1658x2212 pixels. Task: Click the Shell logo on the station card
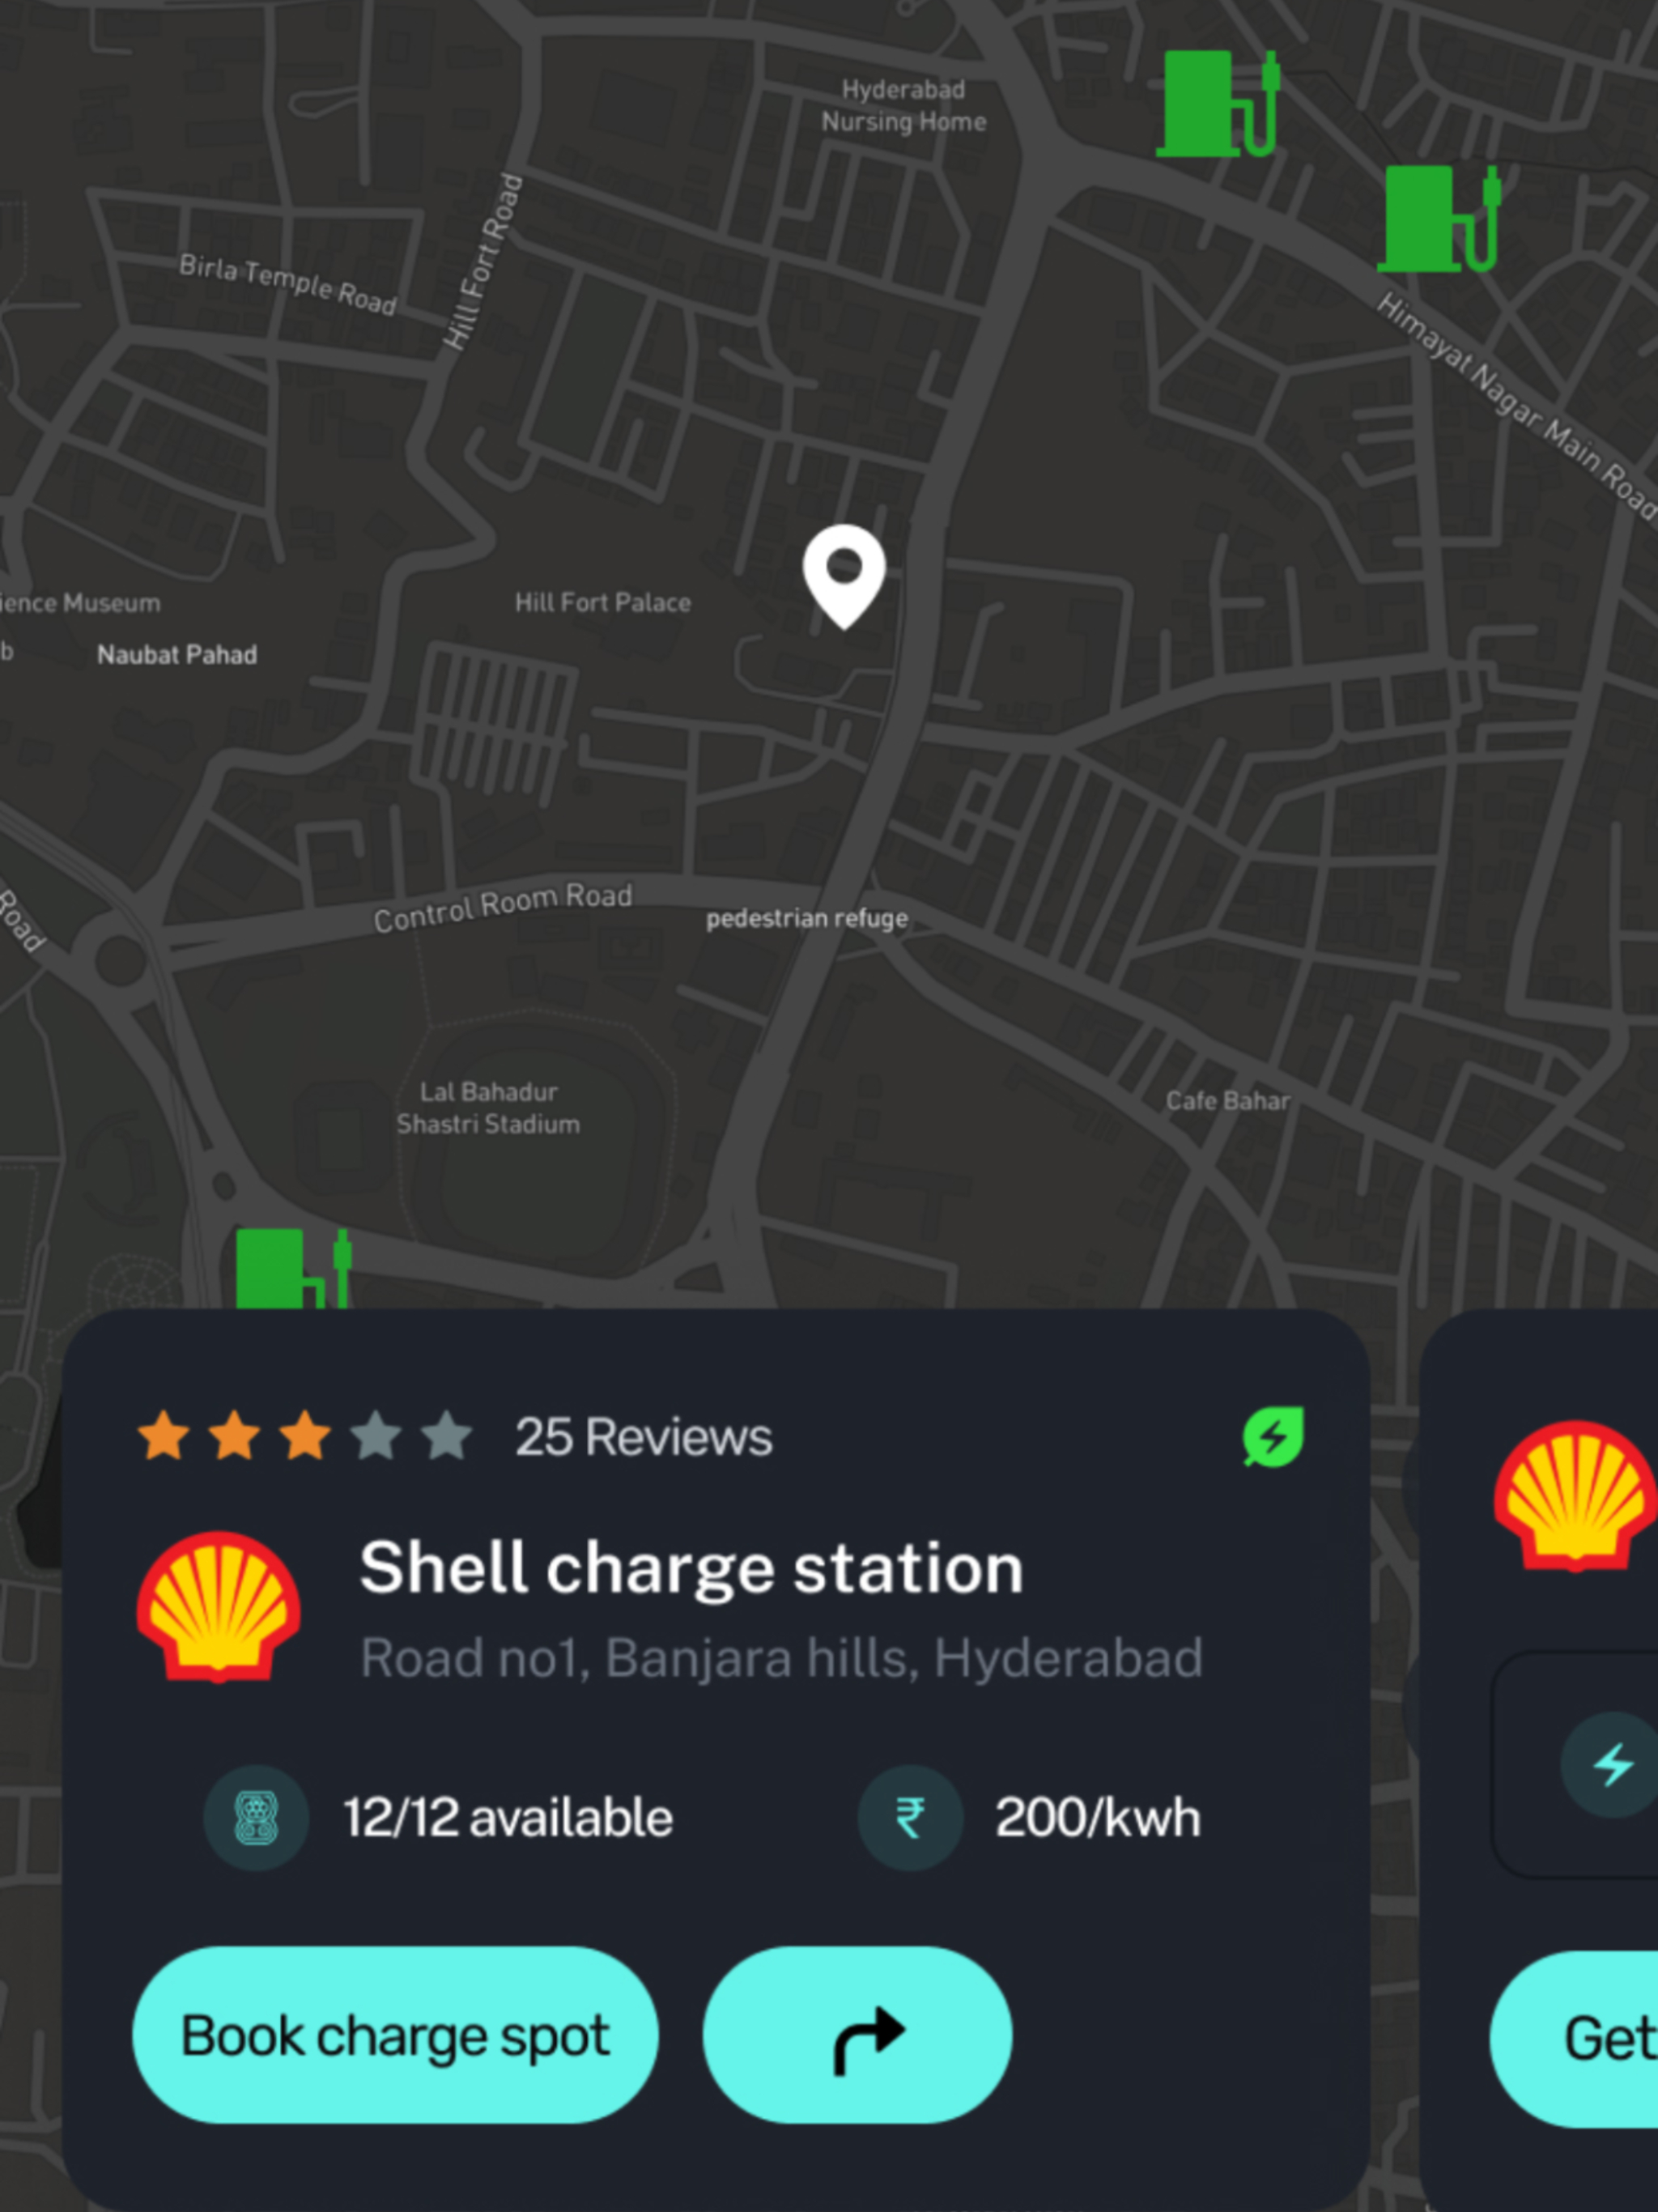tap(219, 1607)
